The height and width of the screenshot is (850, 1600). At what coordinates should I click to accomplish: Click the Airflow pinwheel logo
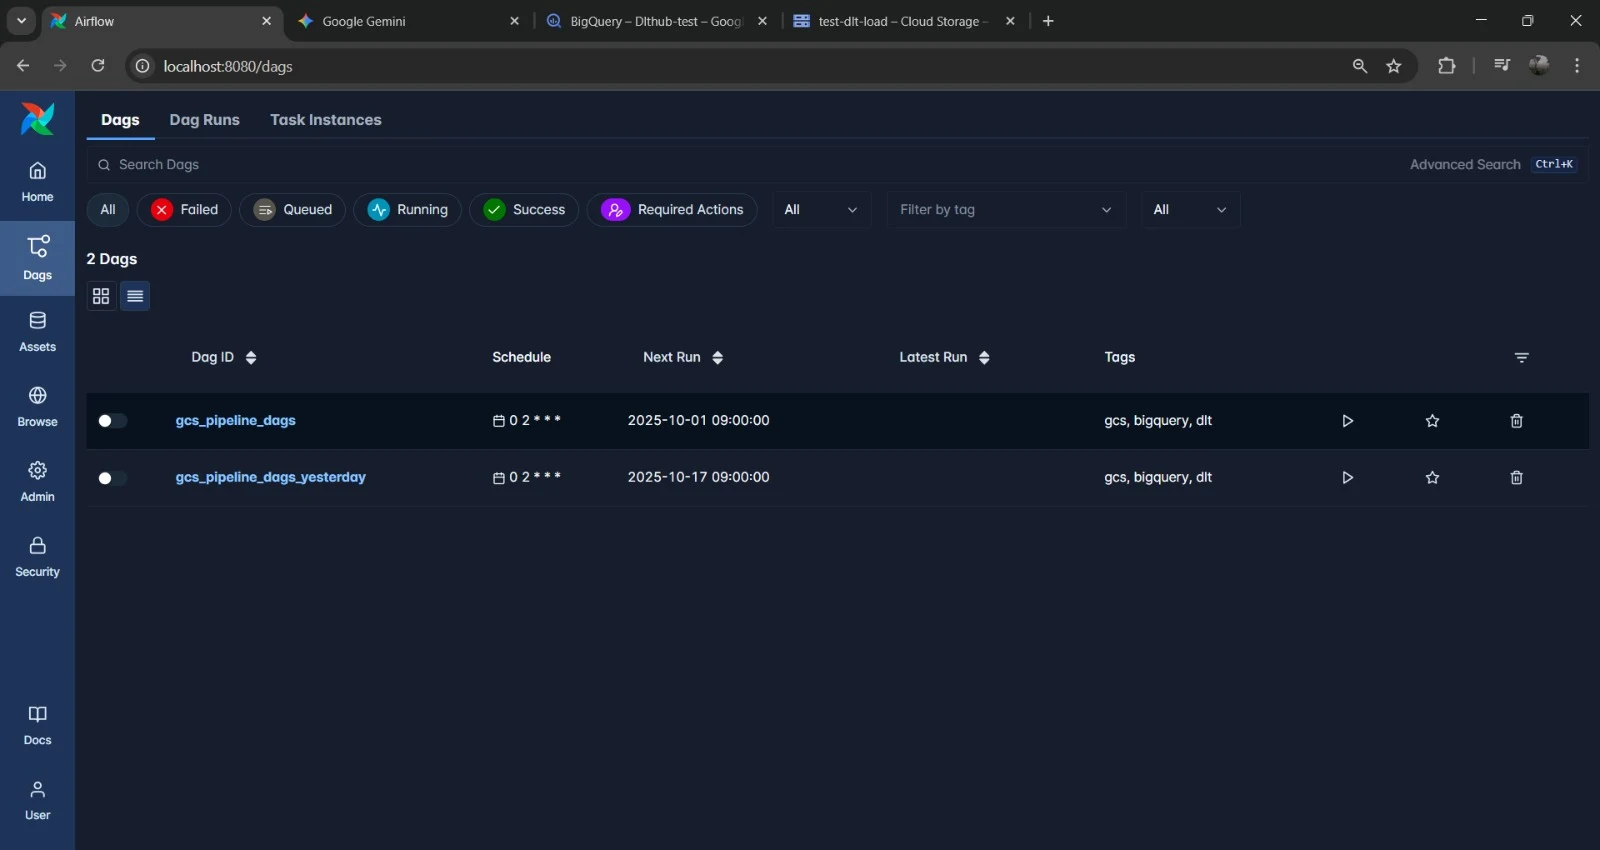tap(37, 119)
